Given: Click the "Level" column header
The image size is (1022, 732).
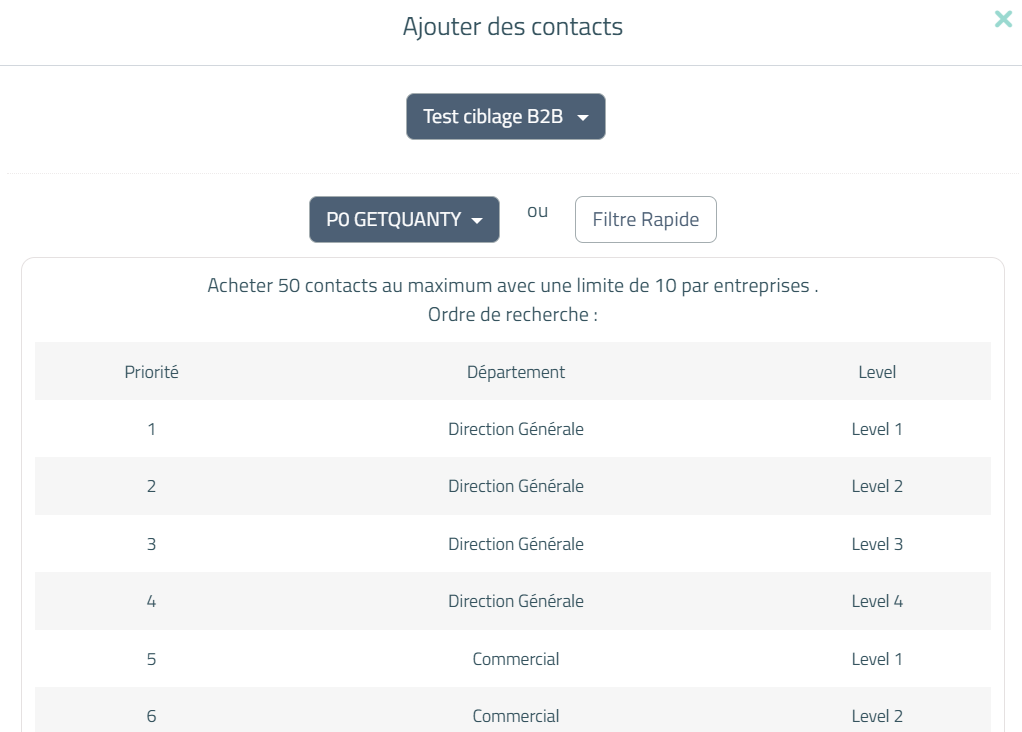Looking at the screenshot, I should coord(877,371).
